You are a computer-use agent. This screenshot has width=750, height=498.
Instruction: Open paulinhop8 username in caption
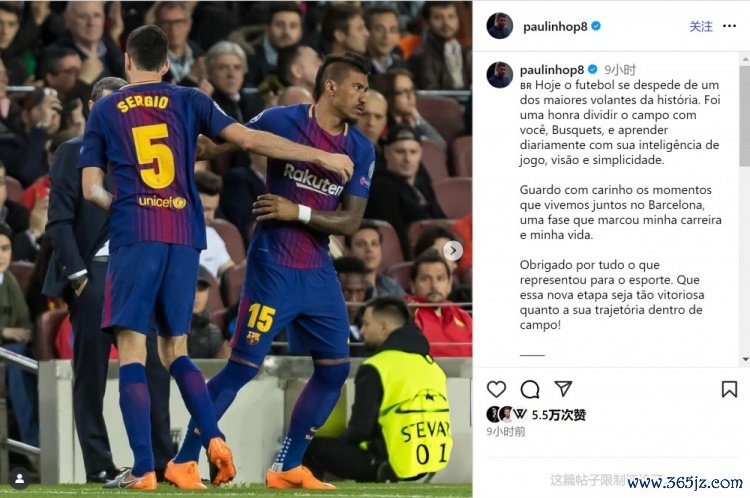click(x=551, y=70)
